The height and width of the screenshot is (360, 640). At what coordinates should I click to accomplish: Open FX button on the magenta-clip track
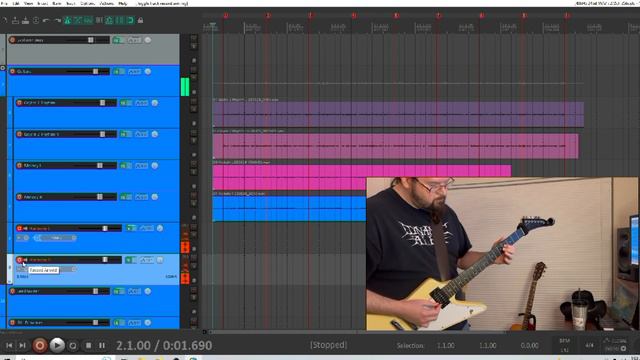[x=142, y=166]
